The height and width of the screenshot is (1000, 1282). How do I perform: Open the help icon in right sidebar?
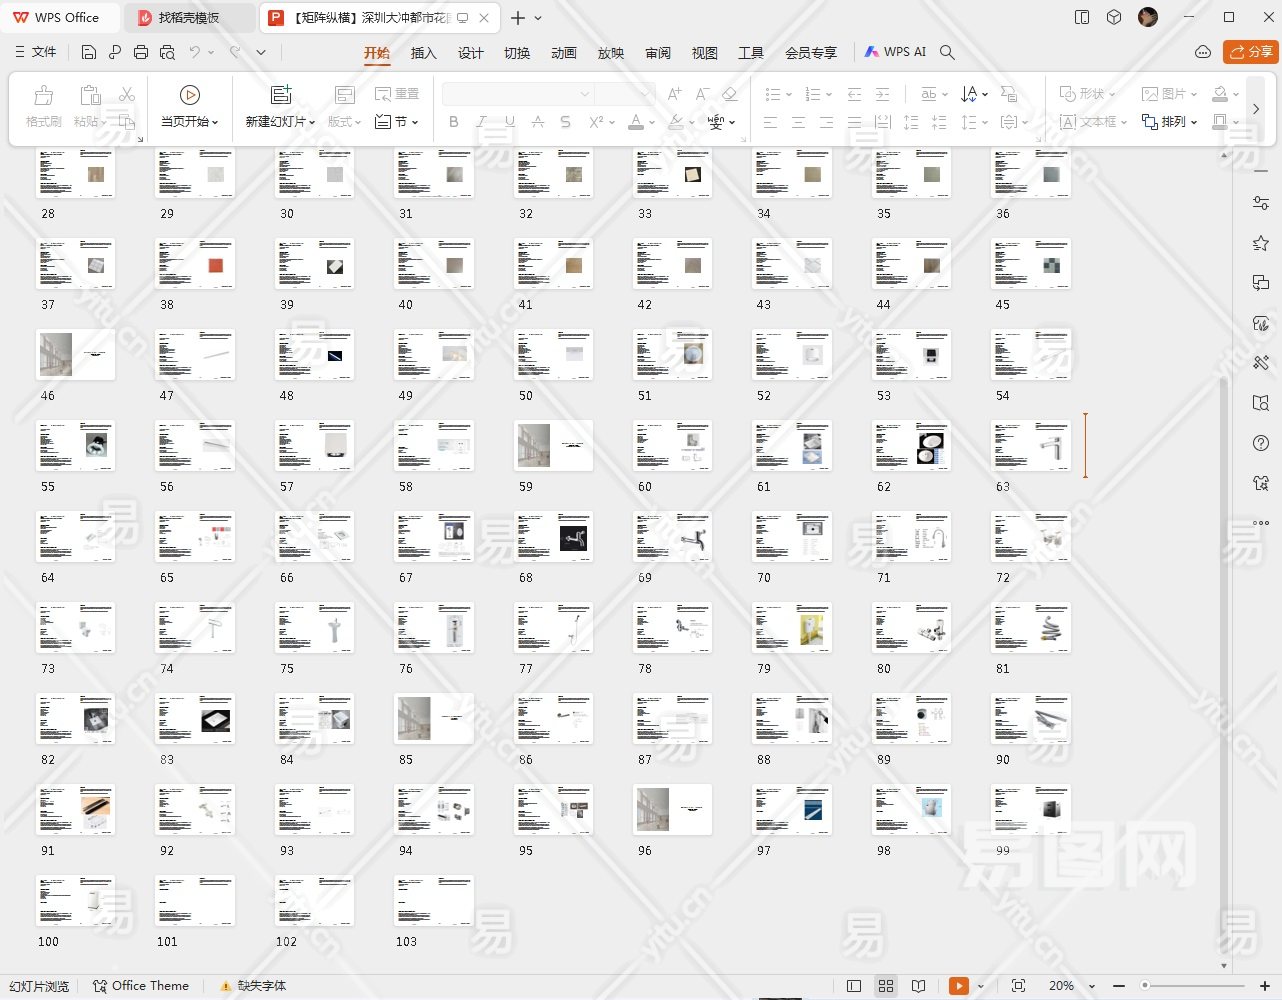1261,443
